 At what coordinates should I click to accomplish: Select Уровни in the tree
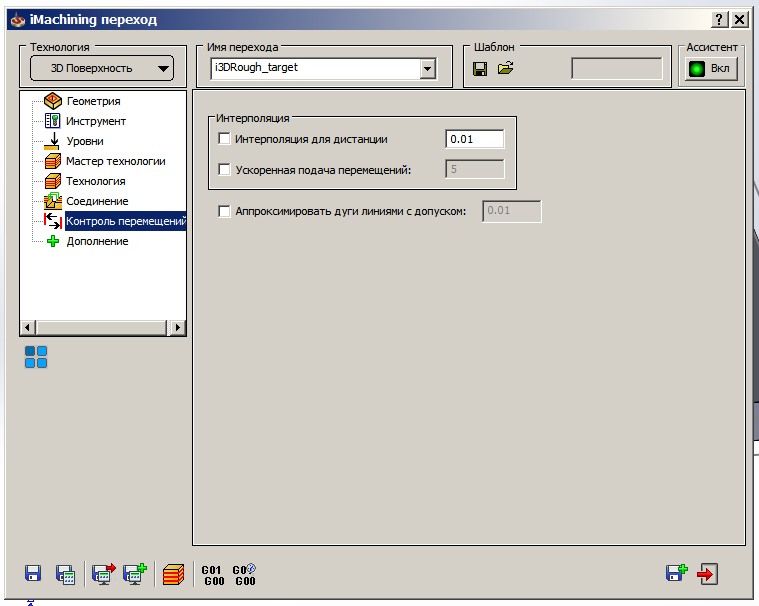pos(85,141)
